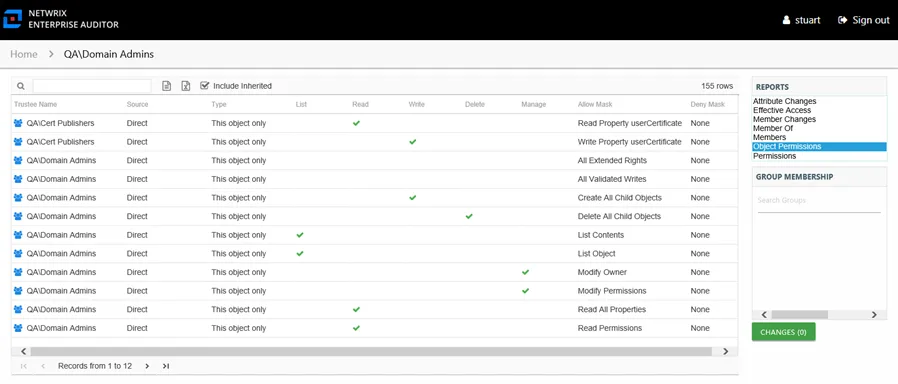Viewport: 898px width, 384px height.
Task: Click the 'List Contents' allow mask cell
Action: 601,235
